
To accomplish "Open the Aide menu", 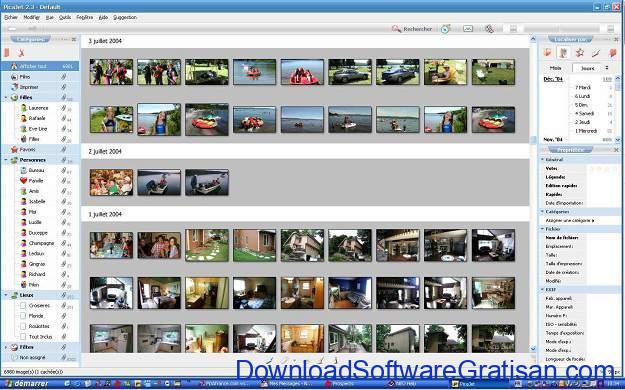I will tap(103, 18).
